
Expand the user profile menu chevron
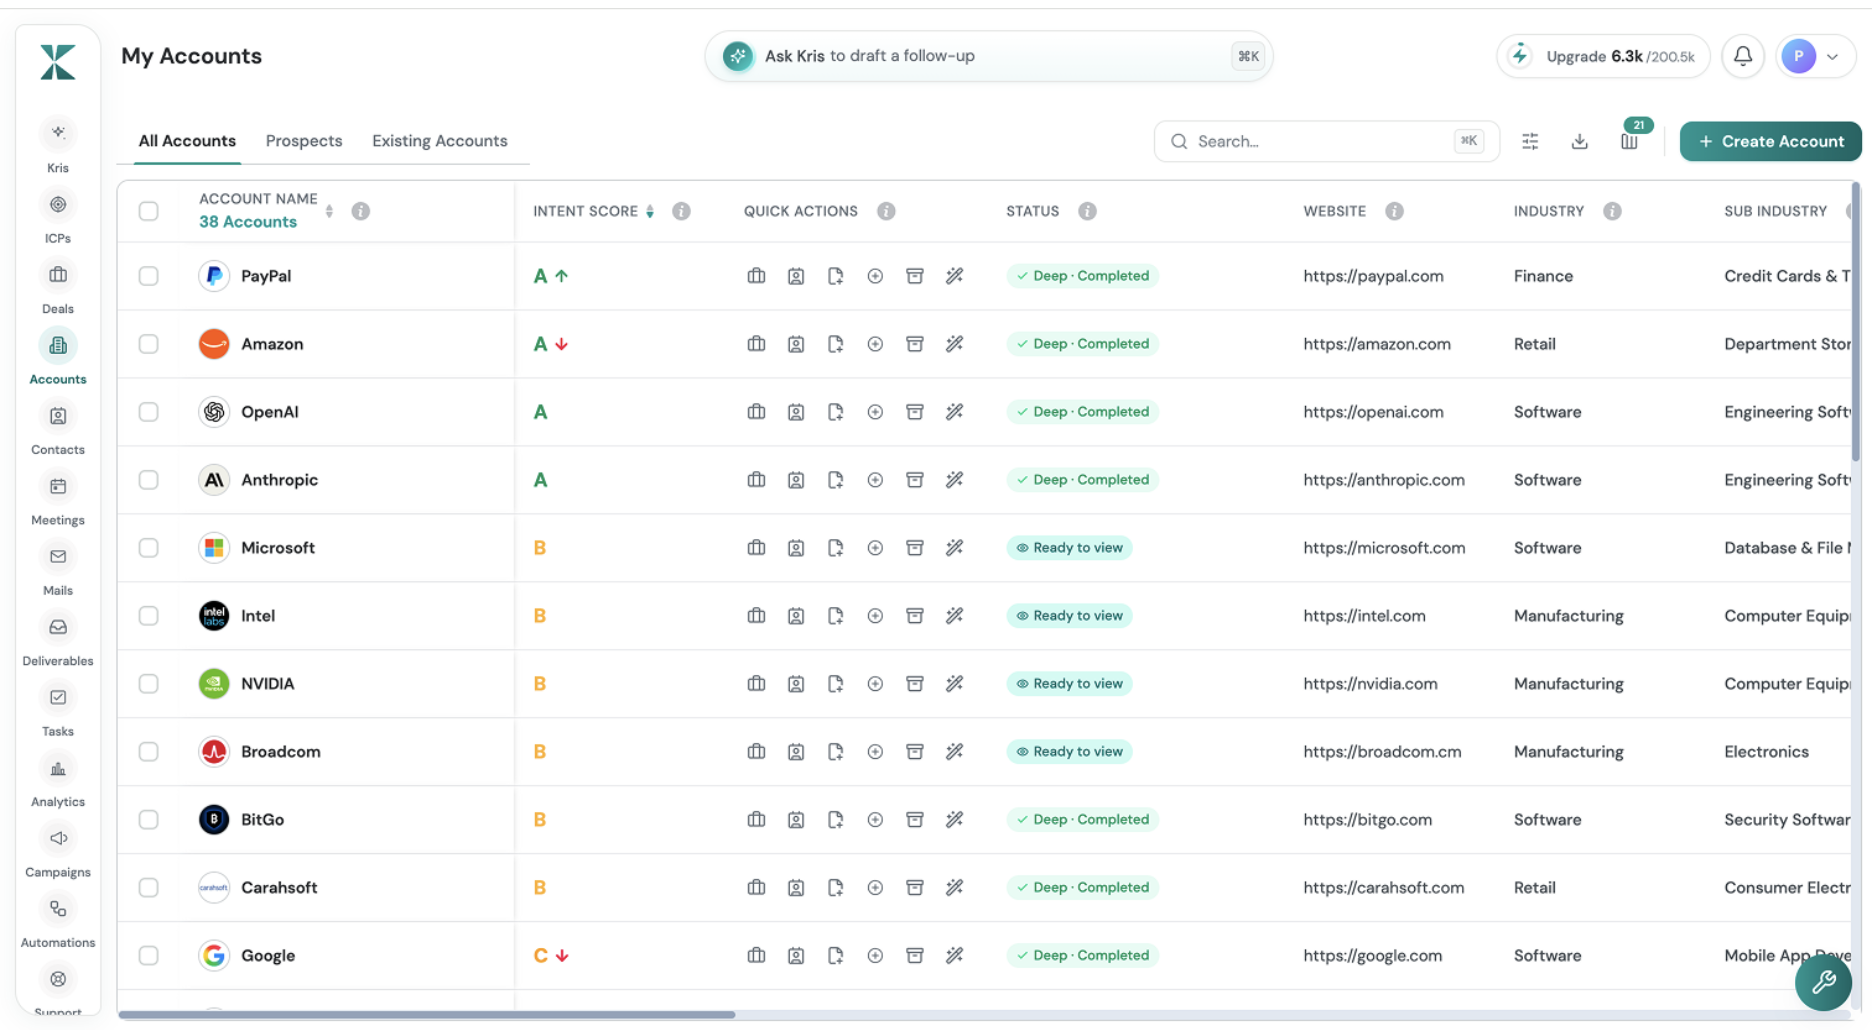1833,57
